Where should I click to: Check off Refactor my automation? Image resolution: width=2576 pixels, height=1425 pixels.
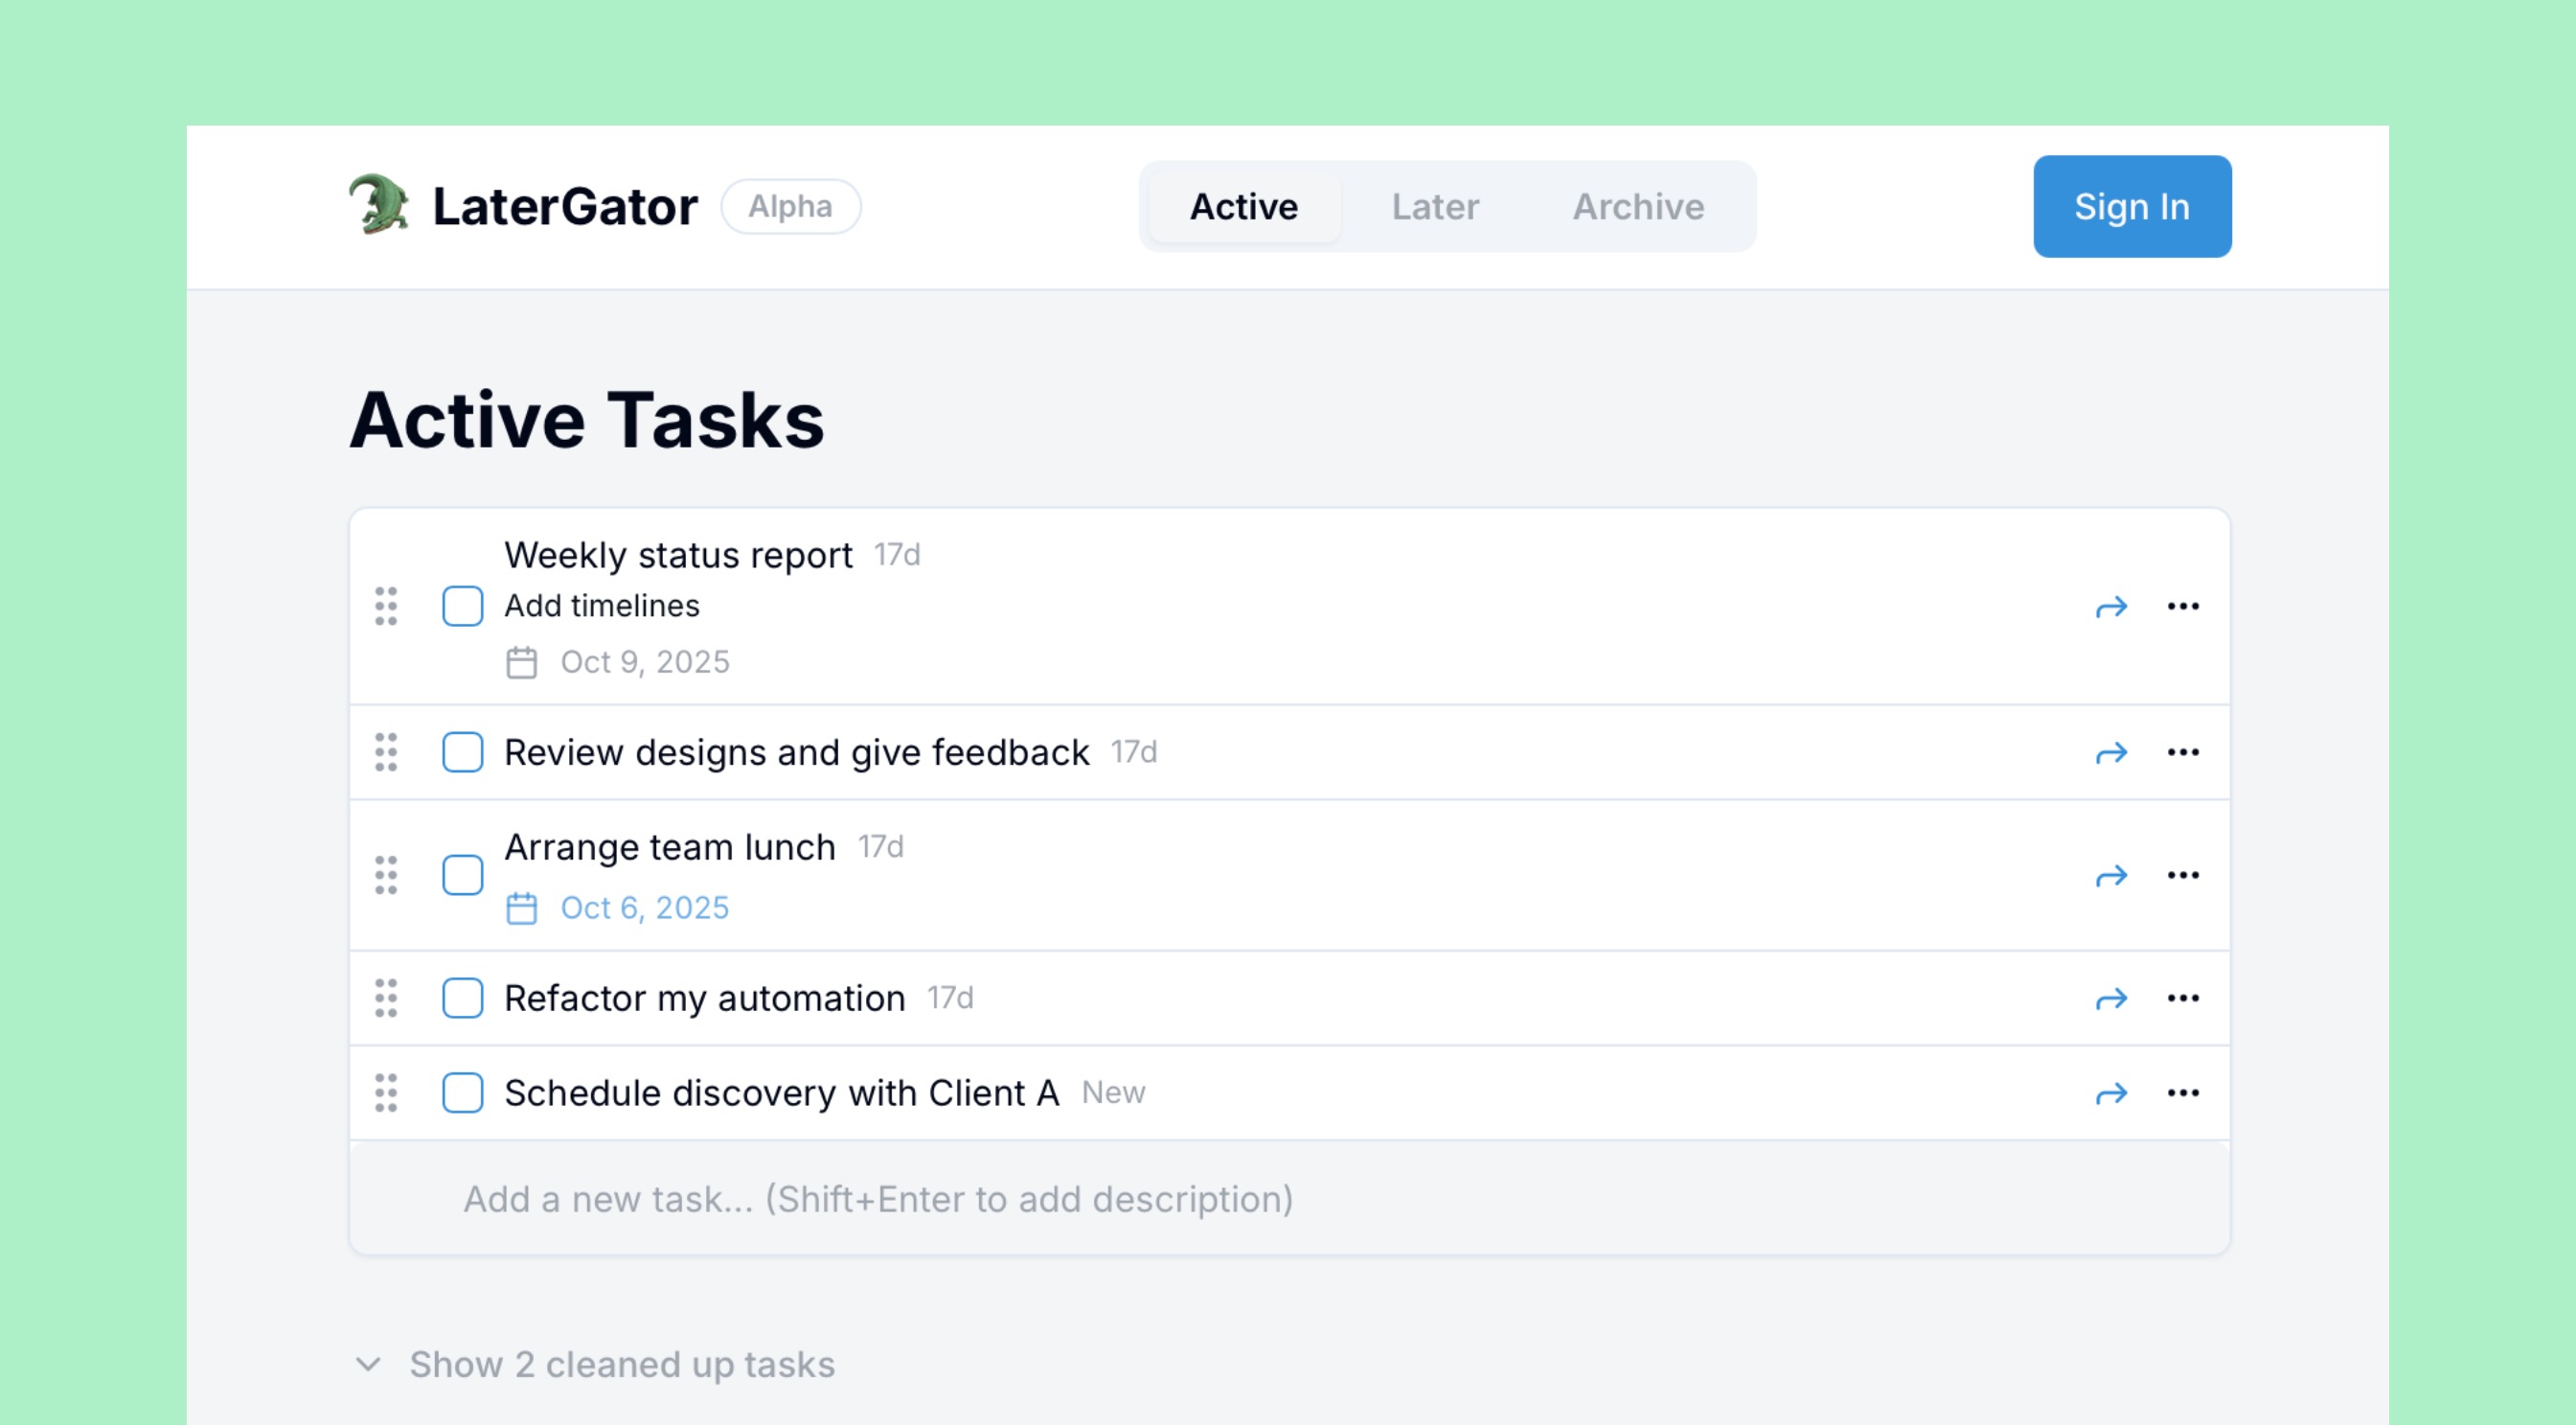[462, 997]
